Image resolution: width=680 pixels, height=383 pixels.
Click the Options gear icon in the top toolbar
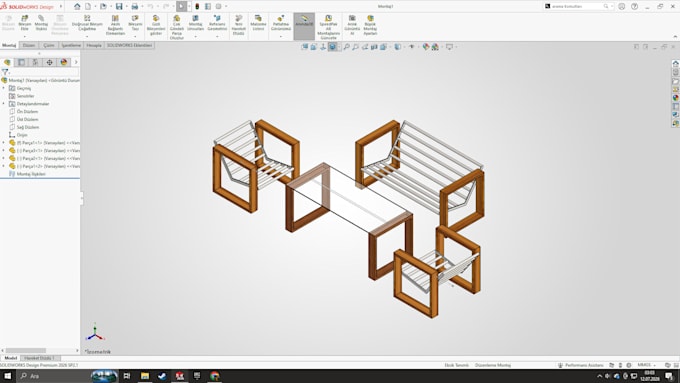click(219, 7)
